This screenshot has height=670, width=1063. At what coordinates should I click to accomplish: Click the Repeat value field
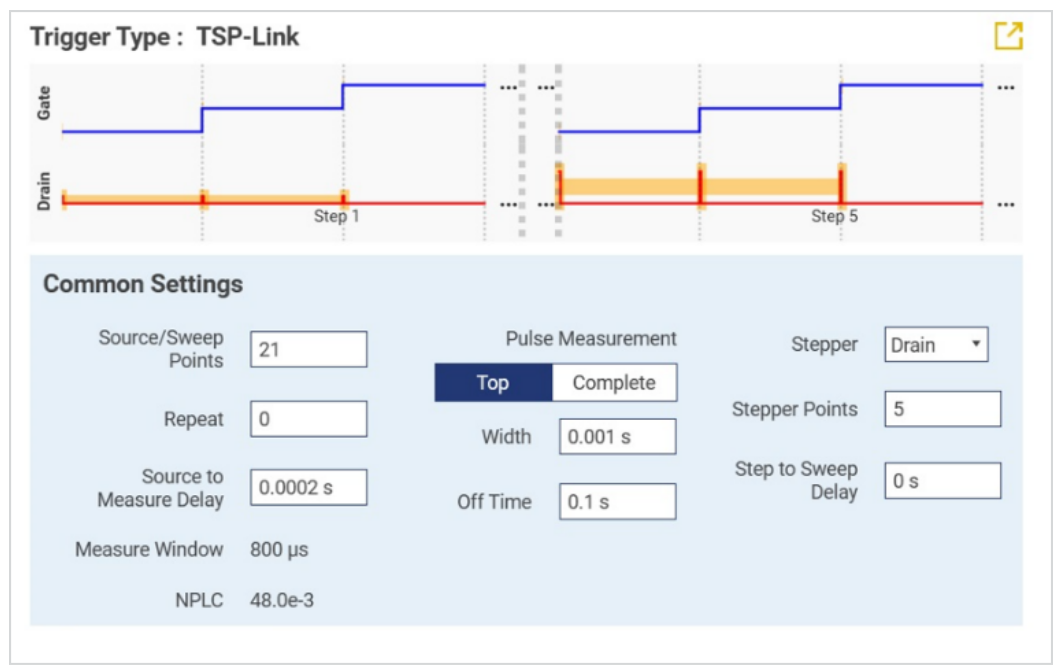coord(308,419)
